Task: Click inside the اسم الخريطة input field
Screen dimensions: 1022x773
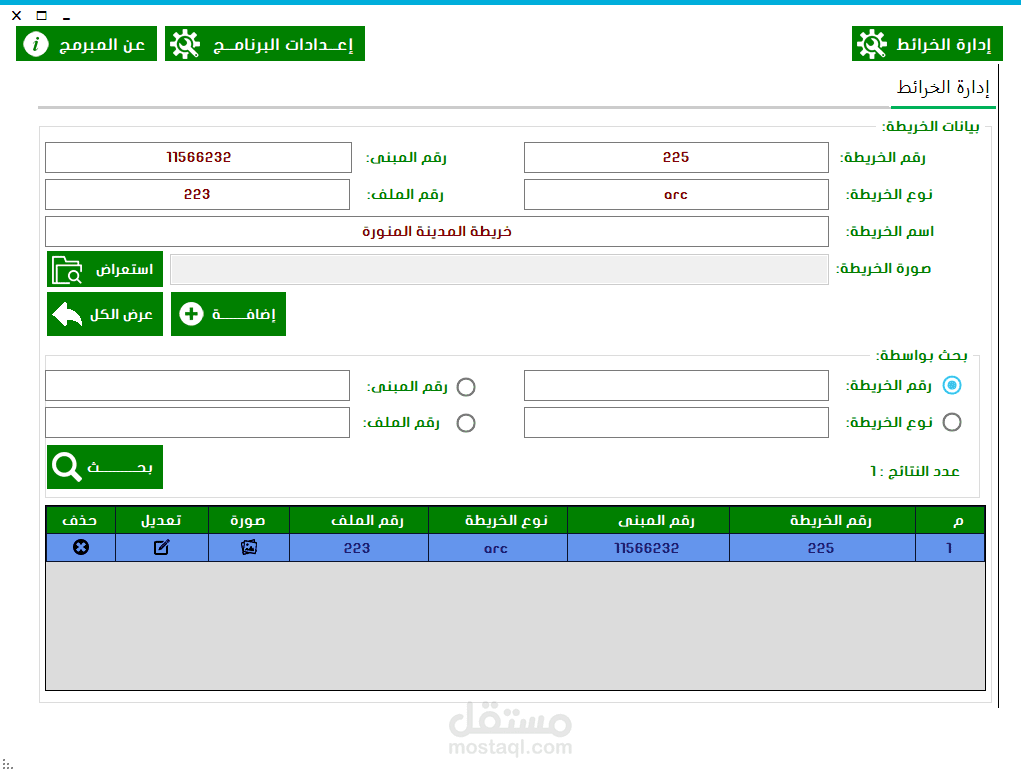Action: coord(436,231)
